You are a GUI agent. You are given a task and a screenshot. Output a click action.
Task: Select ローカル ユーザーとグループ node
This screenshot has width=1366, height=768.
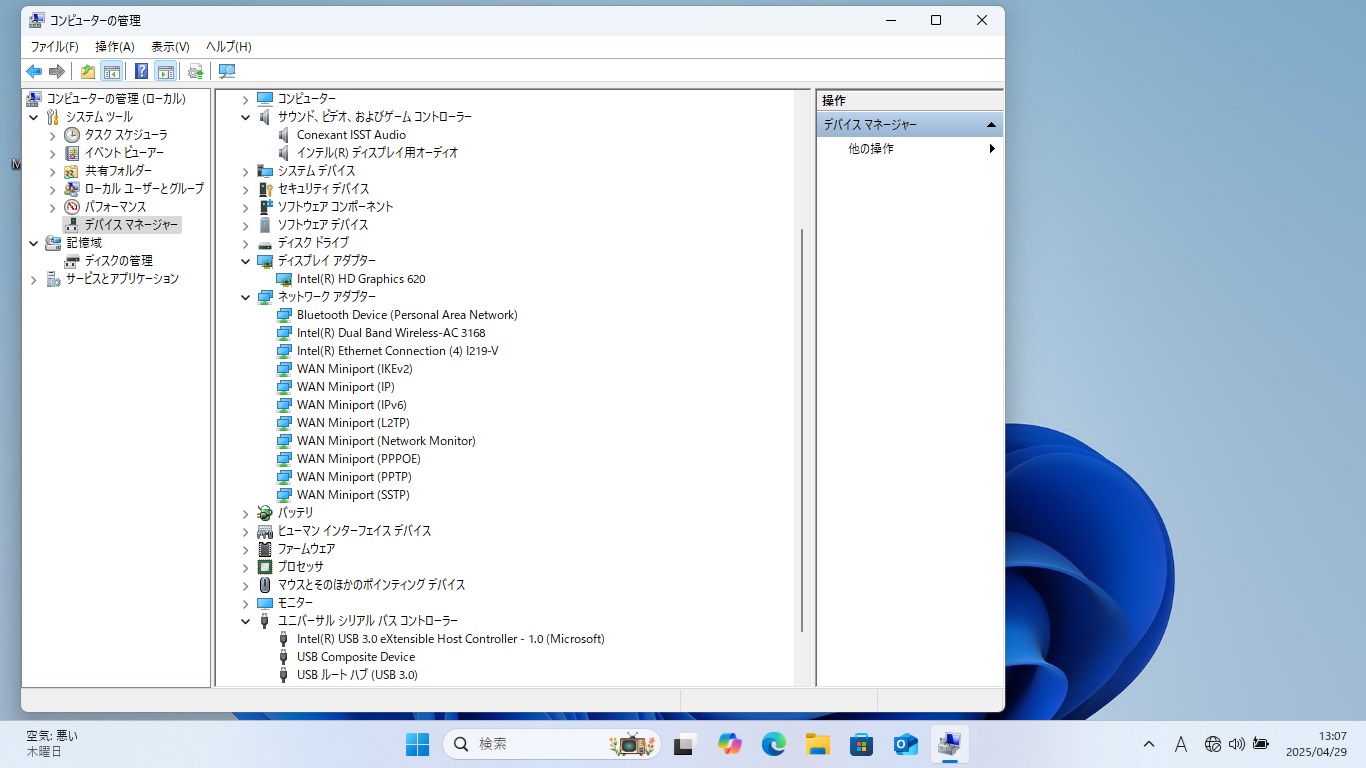144,189
